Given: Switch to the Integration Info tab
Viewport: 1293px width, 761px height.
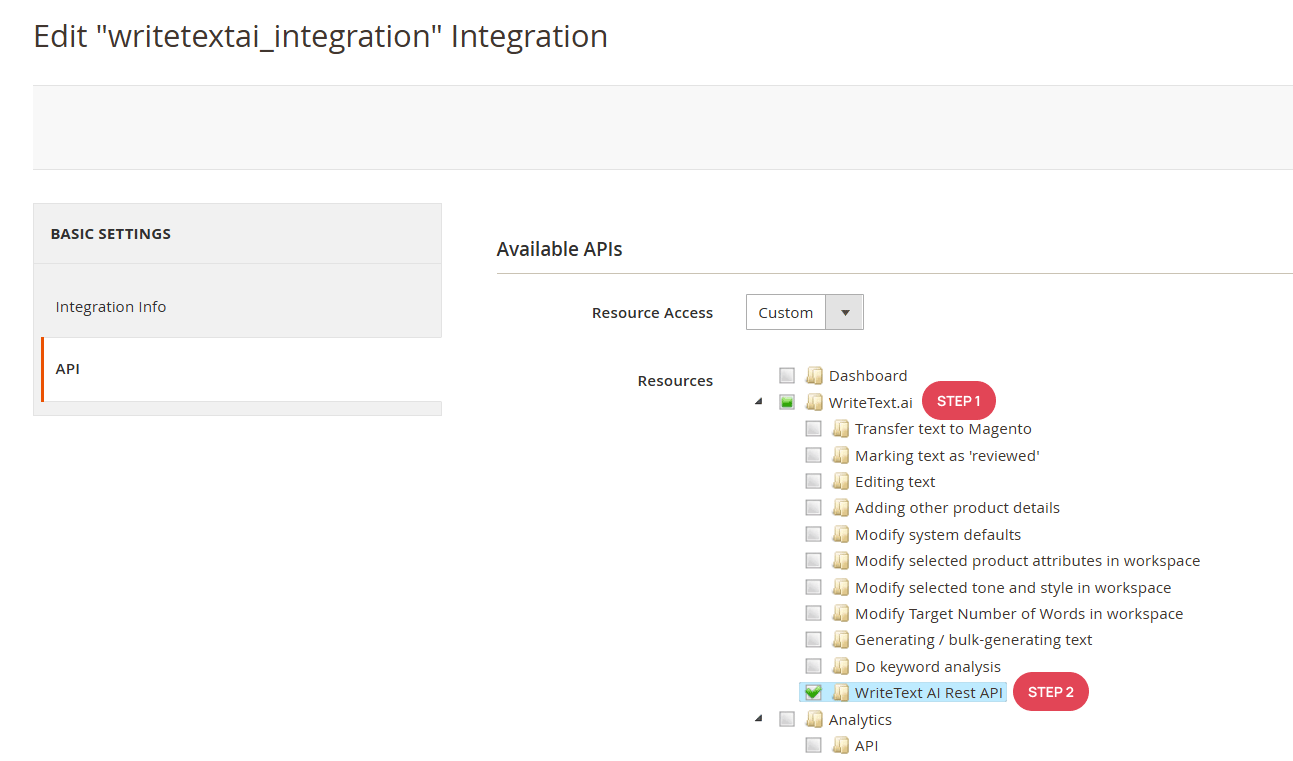Looking at the screenshot, I should (110, 306).
